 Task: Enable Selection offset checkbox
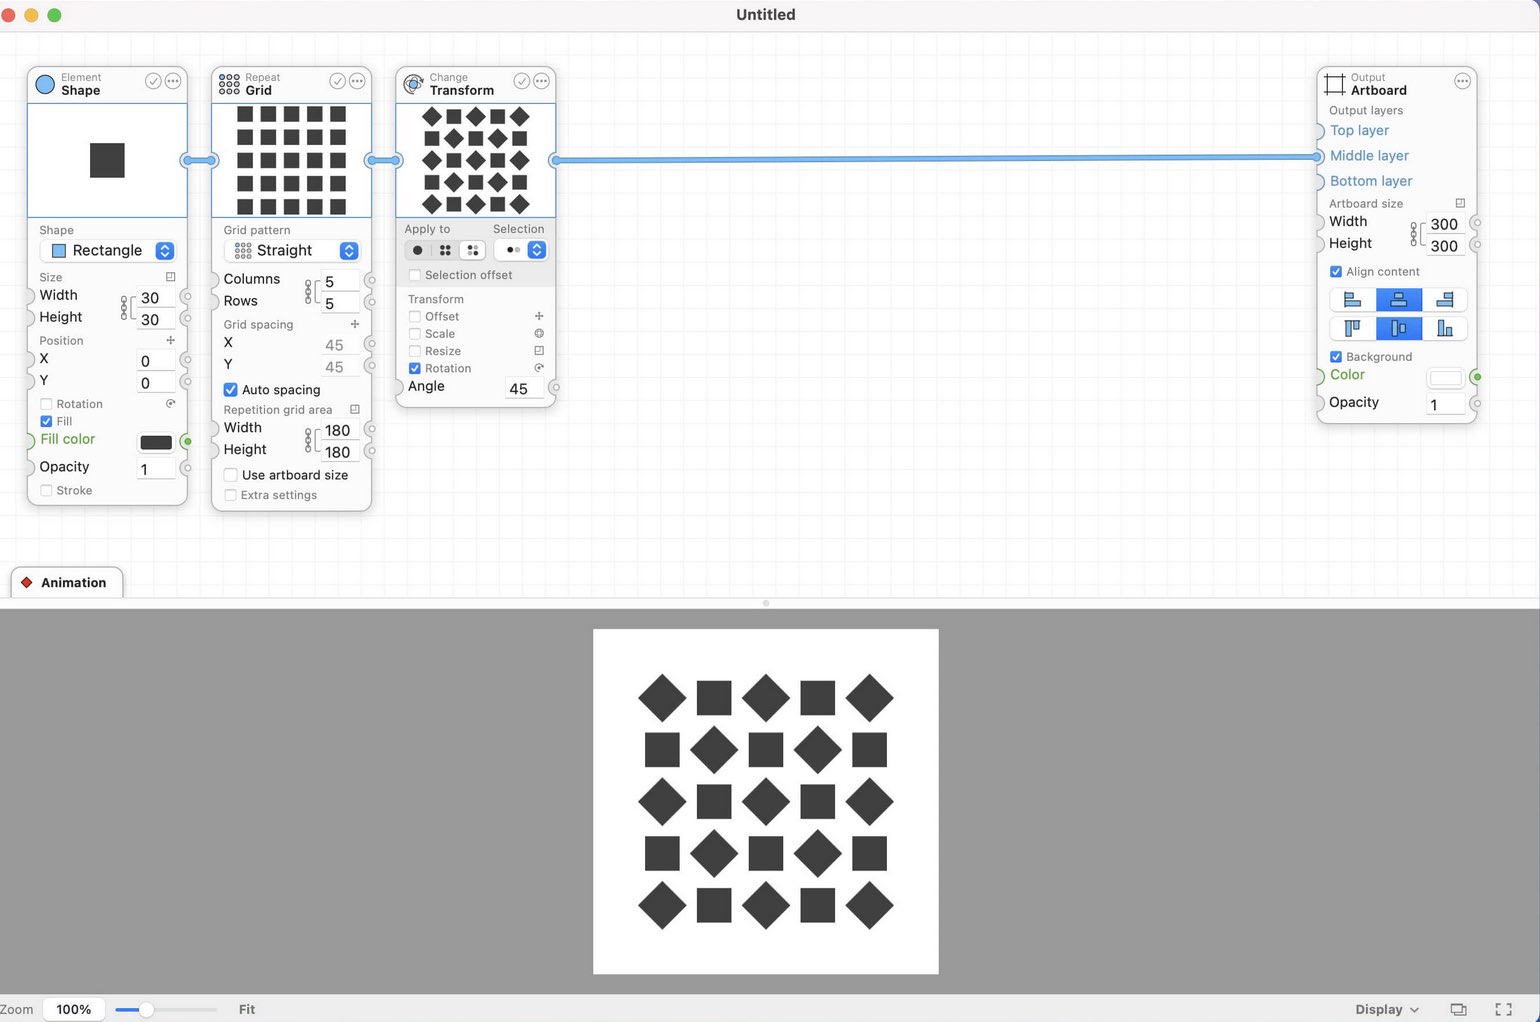[x=414, y=275]
